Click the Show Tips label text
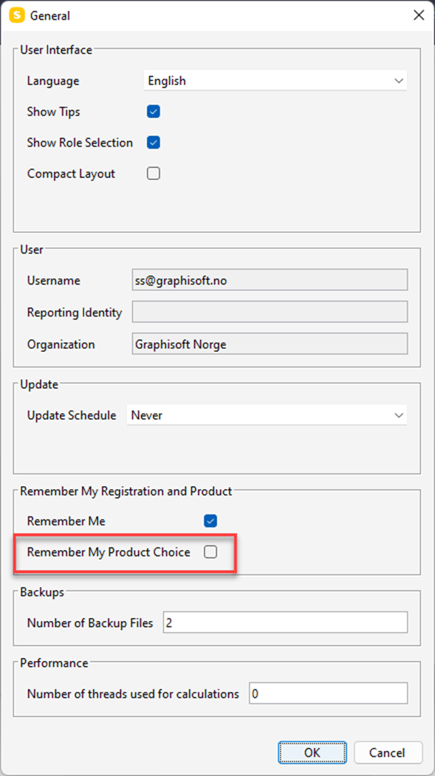Viewport: 435px width, 776px height. pos(53,112)
